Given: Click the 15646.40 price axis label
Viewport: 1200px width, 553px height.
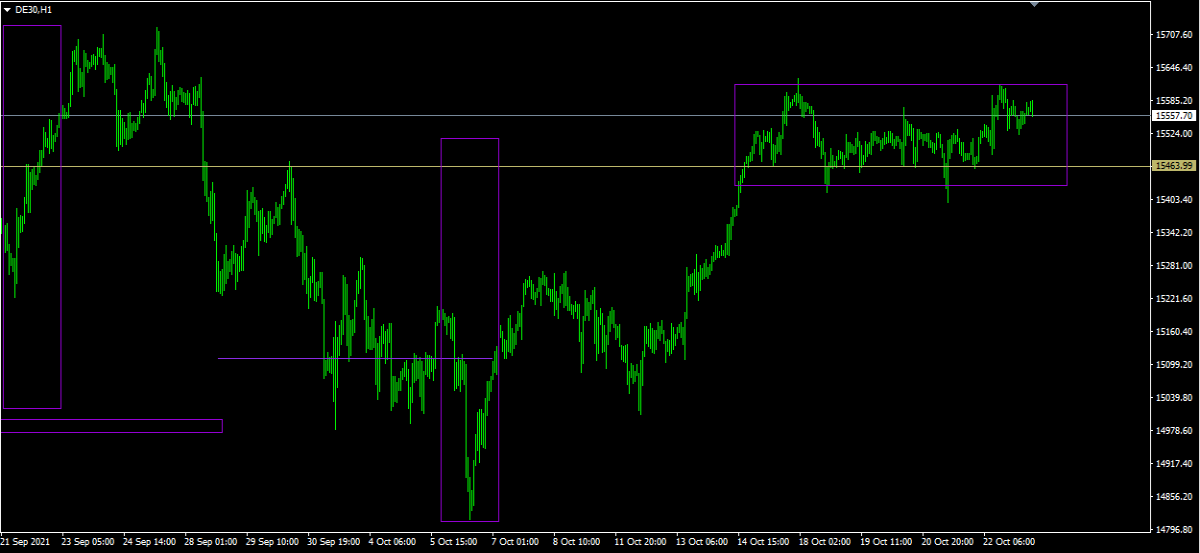Looking at the screenshot, I should tap(1174, 68).
